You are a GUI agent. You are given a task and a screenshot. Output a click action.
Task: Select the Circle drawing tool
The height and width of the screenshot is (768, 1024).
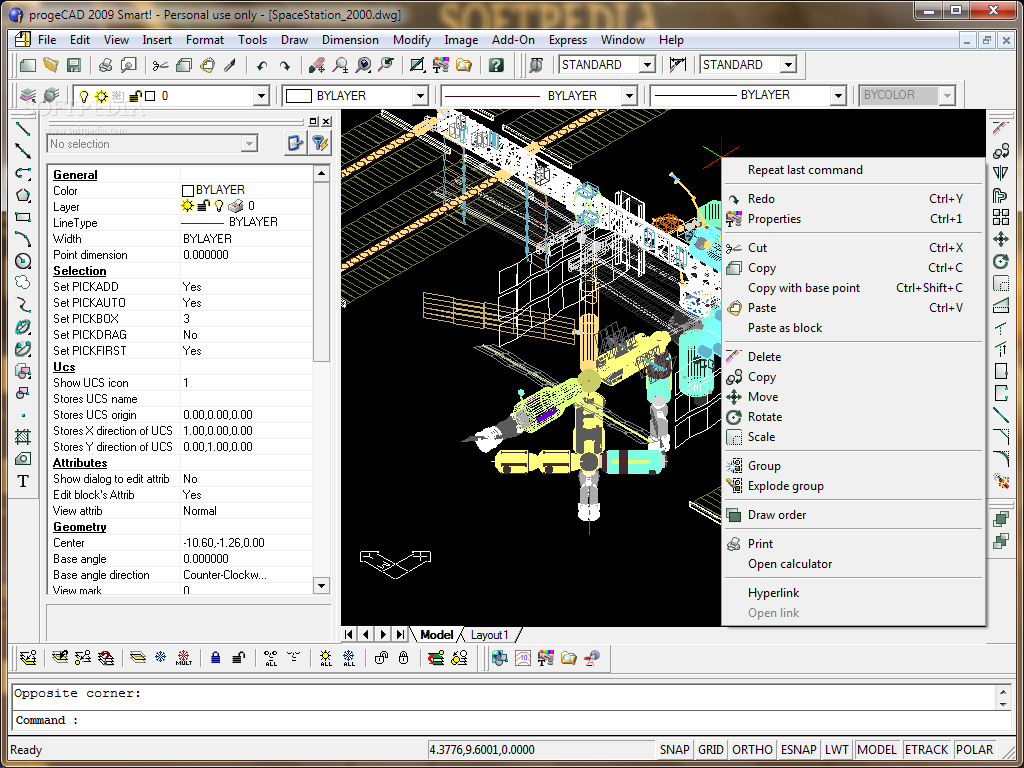tap(23, 261)
